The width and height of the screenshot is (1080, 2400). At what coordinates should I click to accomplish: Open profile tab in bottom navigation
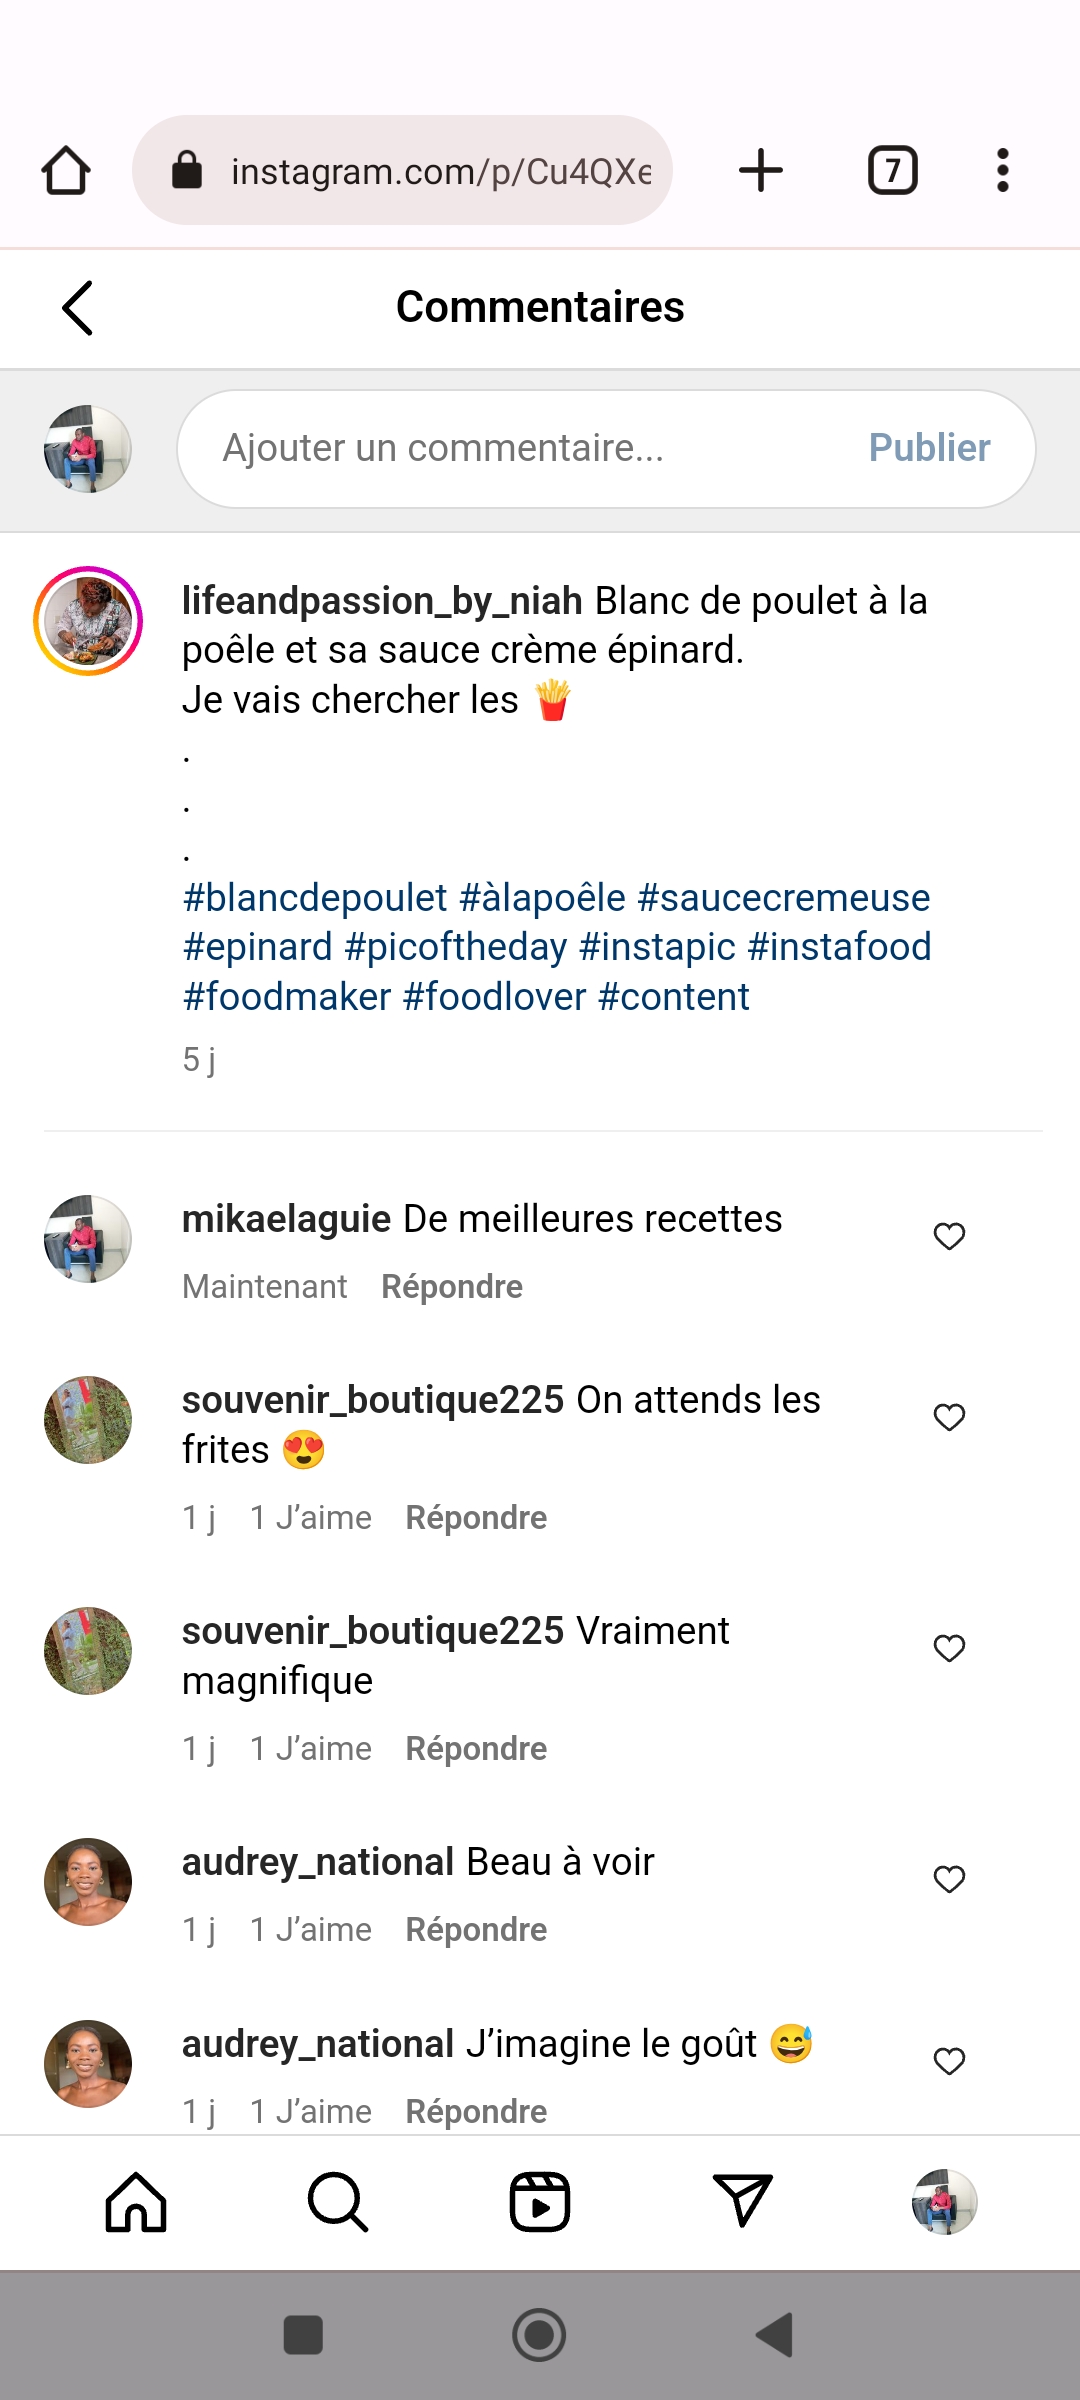[x=944, y=2202]
